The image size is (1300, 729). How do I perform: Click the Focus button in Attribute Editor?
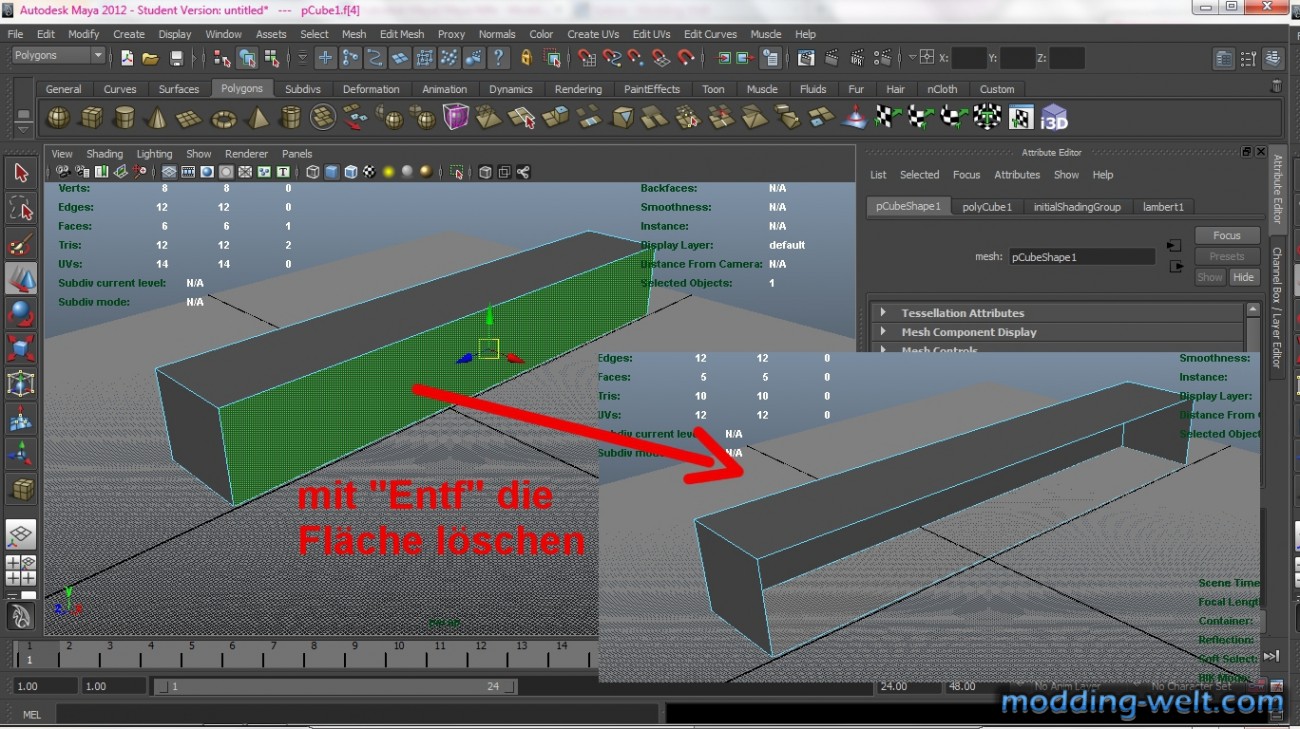(1227, 236)
